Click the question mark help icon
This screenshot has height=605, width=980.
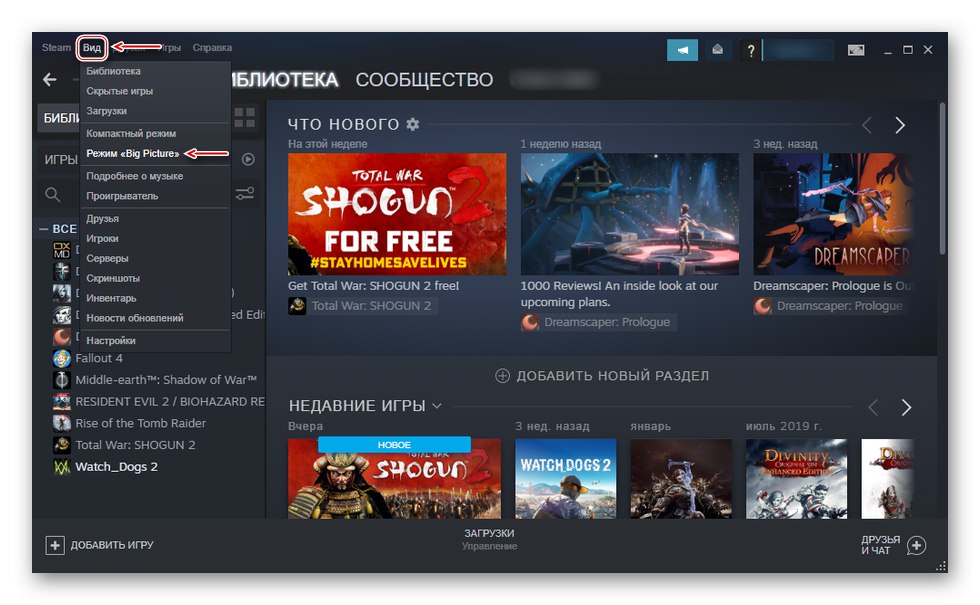751,50
